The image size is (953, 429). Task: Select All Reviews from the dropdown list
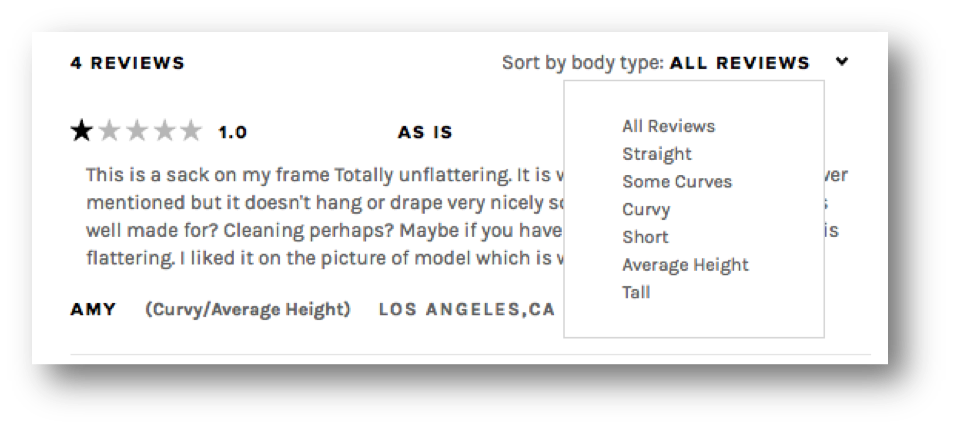(669, 126)
